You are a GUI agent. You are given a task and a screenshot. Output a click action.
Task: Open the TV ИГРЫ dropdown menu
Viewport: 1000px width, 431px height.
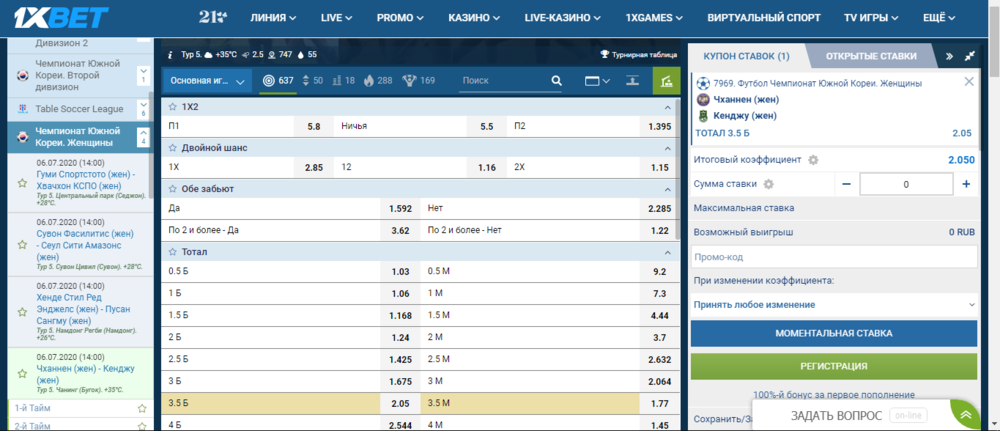871,18
